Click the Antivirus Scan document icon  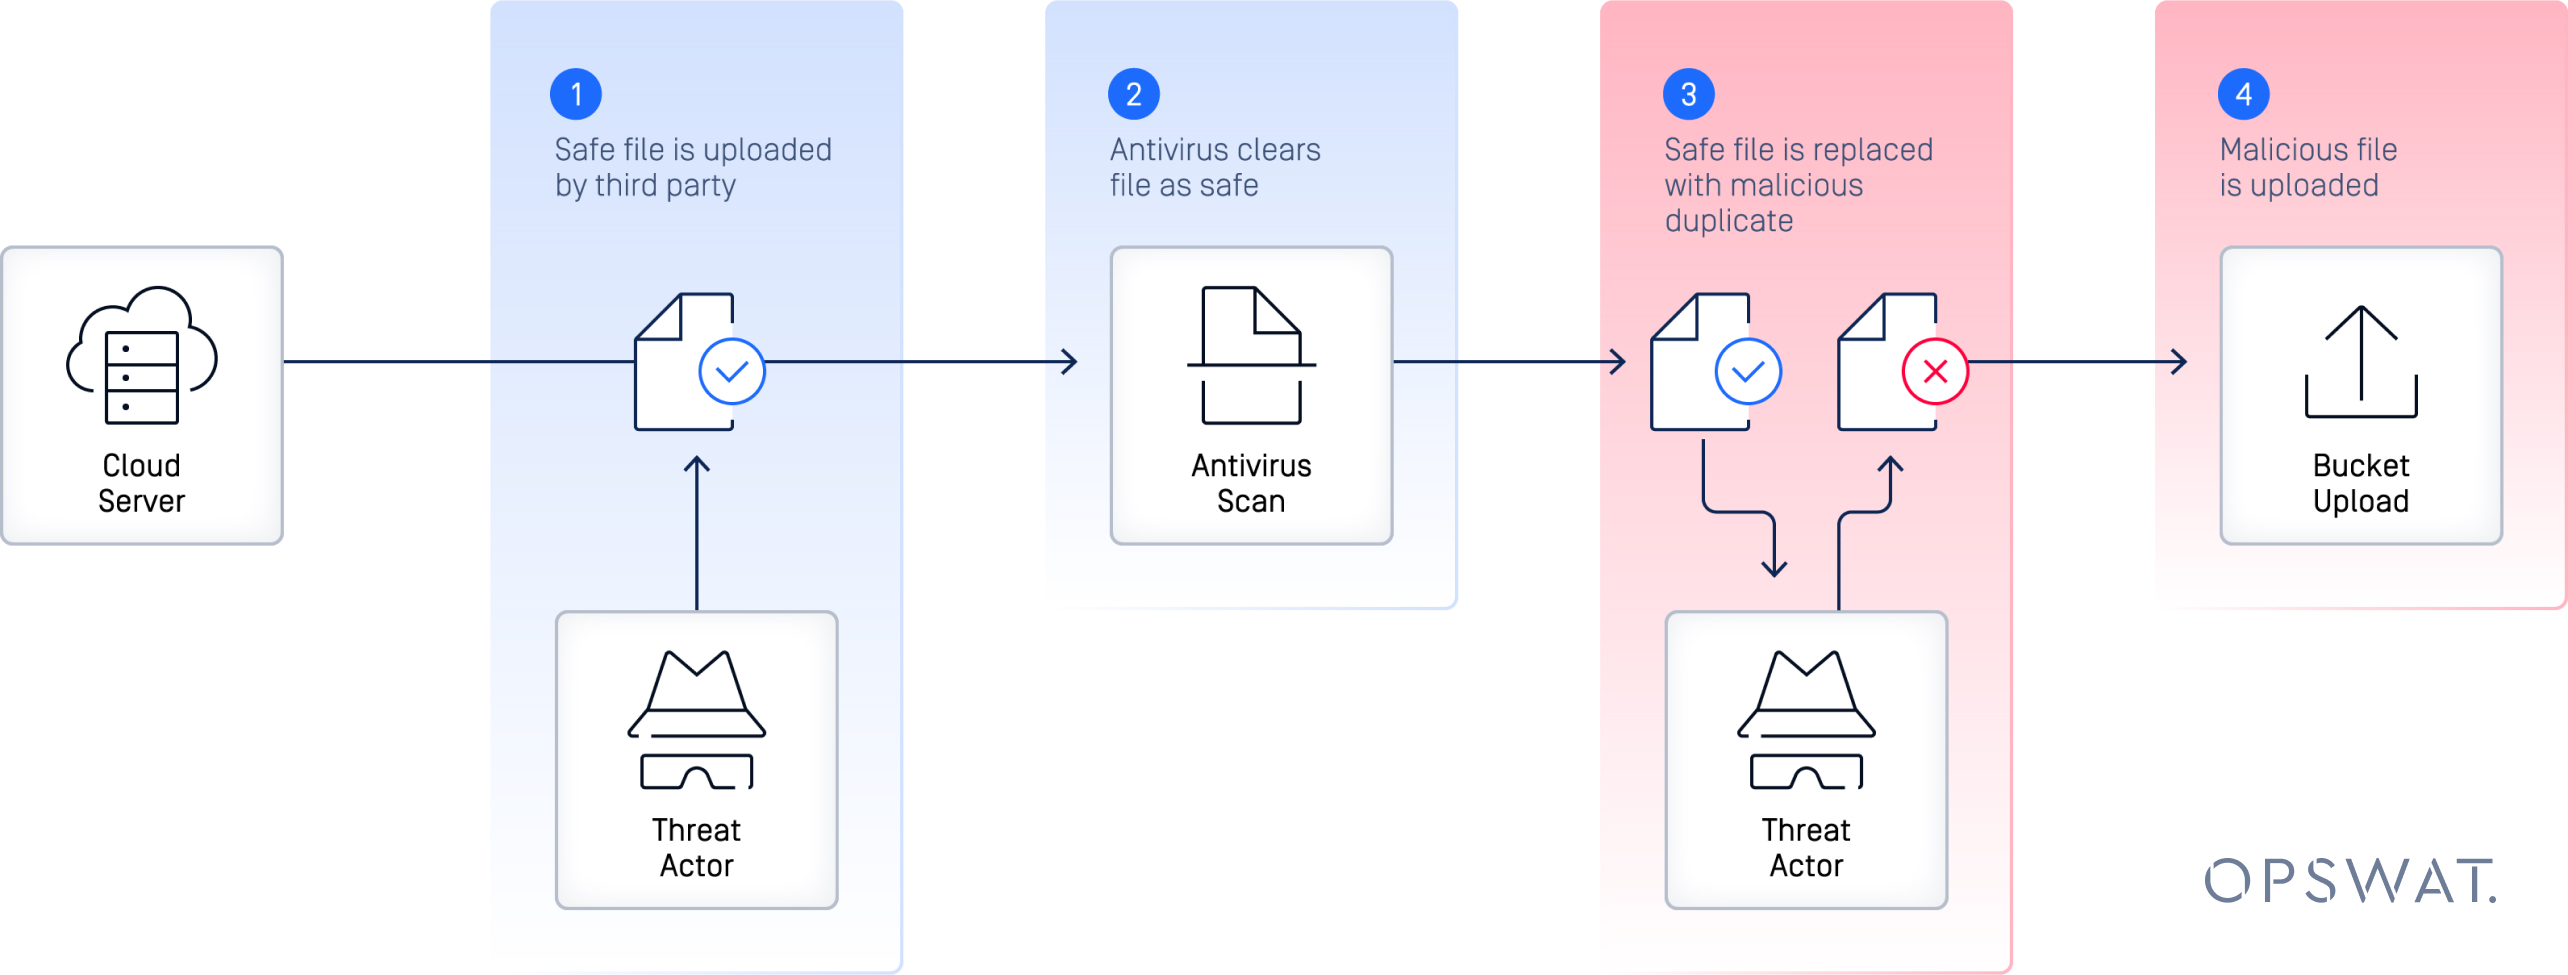pos(1251,355)
